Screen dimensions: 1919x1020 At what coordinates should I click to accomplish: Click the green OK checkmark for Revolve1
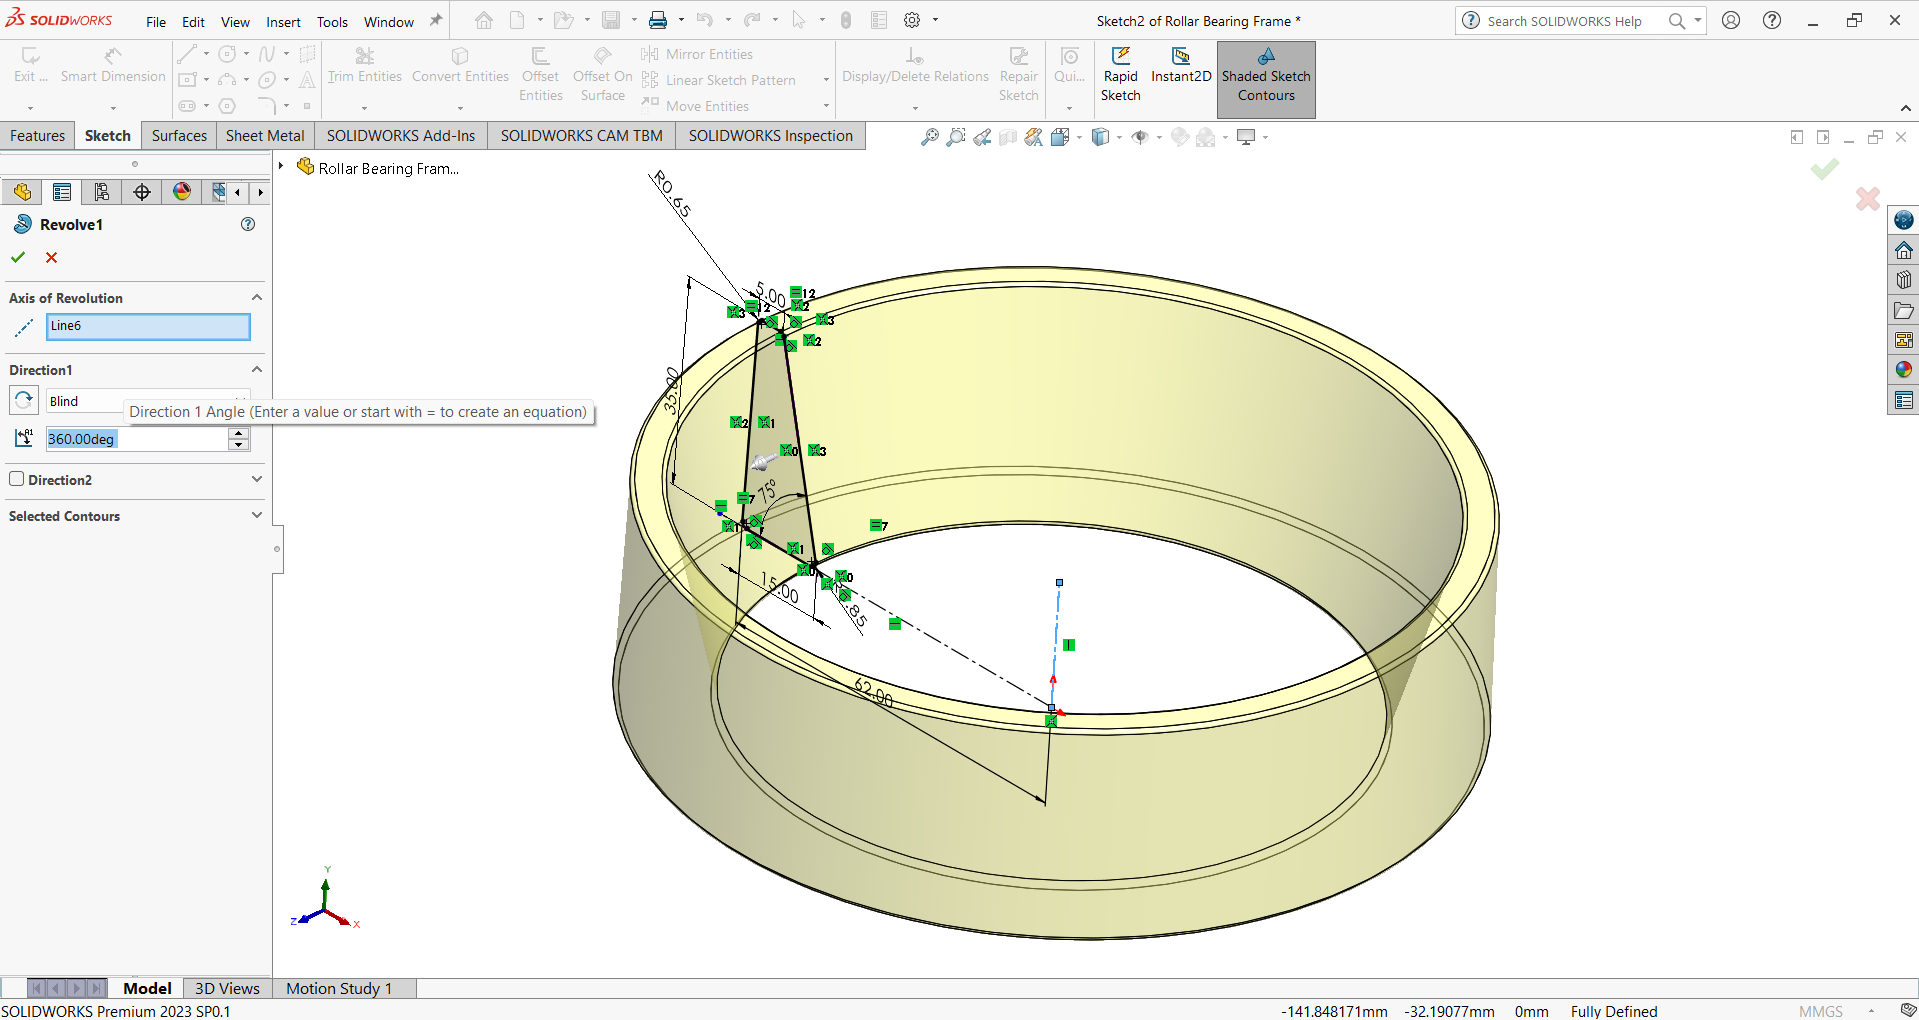tap(18, 257)
